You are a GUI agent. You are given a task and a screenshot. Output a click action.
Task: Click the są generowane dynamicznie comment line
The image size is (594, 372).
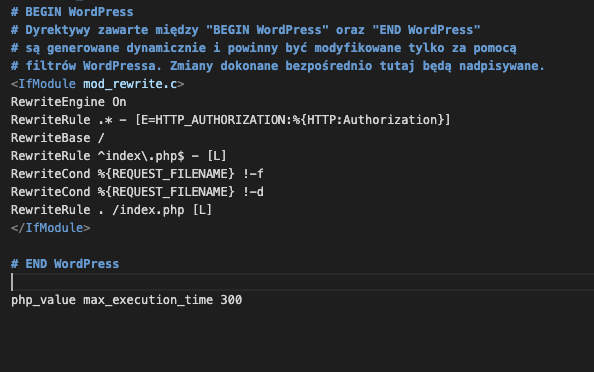(264, 48)
